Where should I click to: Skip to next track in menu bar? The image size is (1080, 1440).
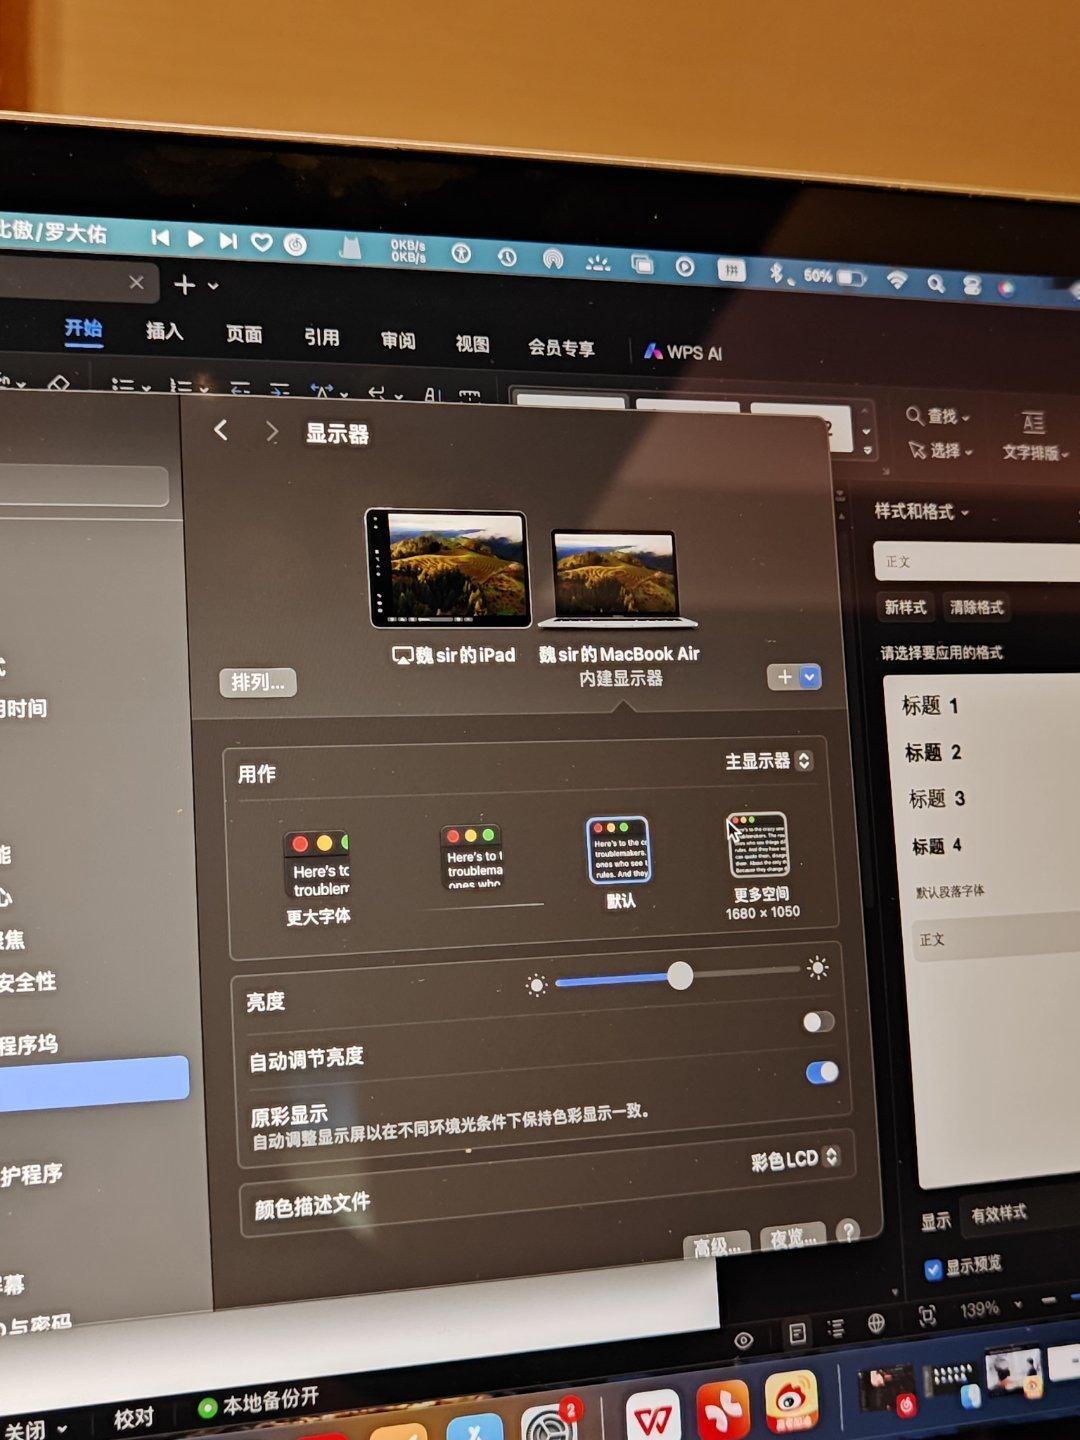[228, 240]
